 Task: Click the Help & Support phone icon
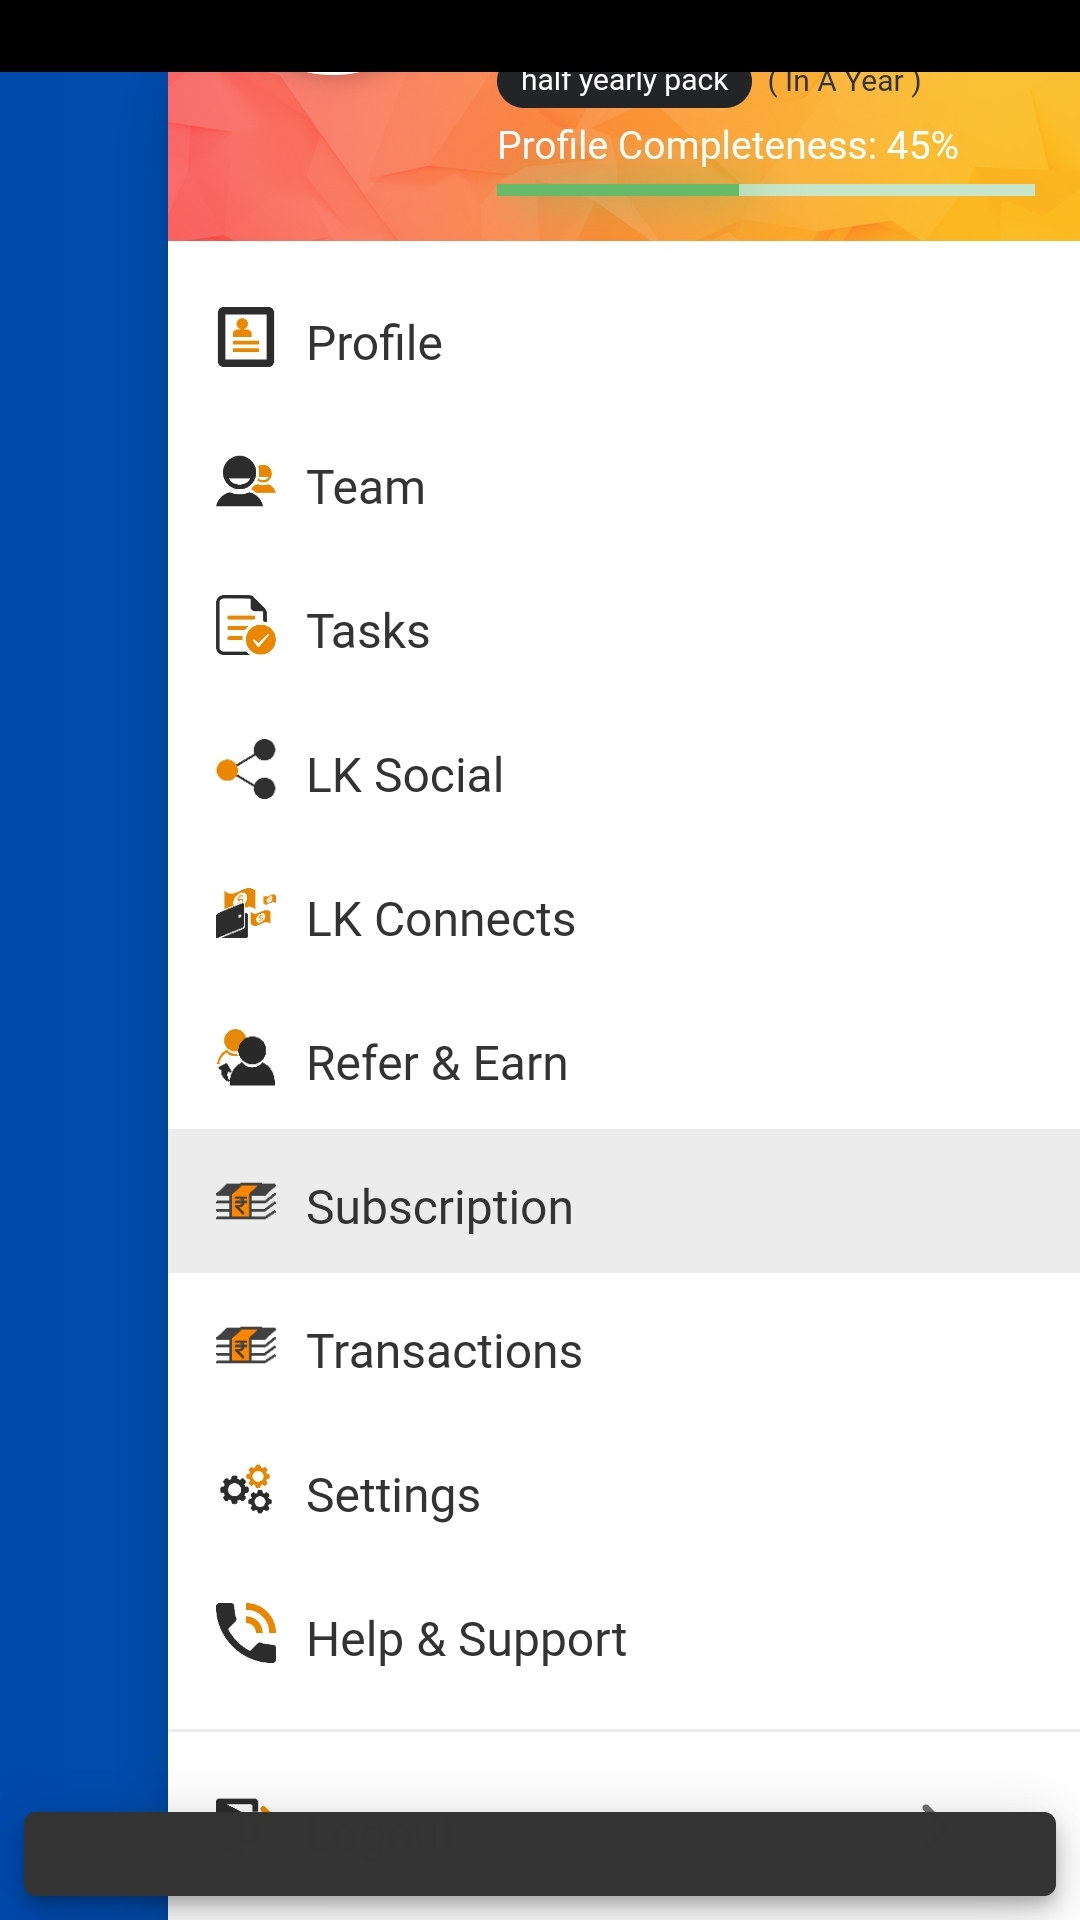(246, 1634)
